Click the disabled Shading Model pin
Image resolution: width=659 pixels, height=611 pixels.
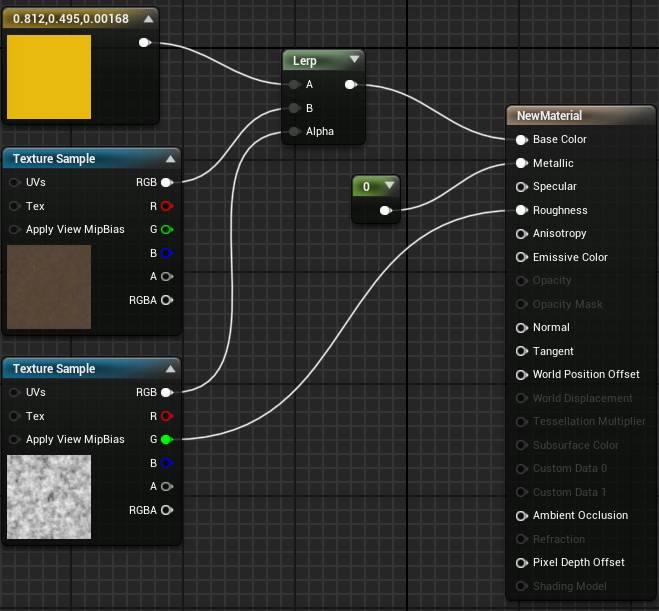click(x=522, y=586)
